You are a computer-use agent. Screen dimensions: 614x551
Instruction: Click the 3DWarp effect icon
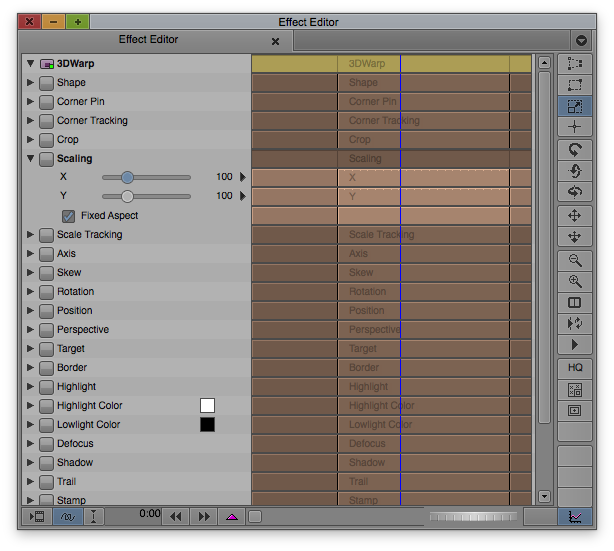47,64
